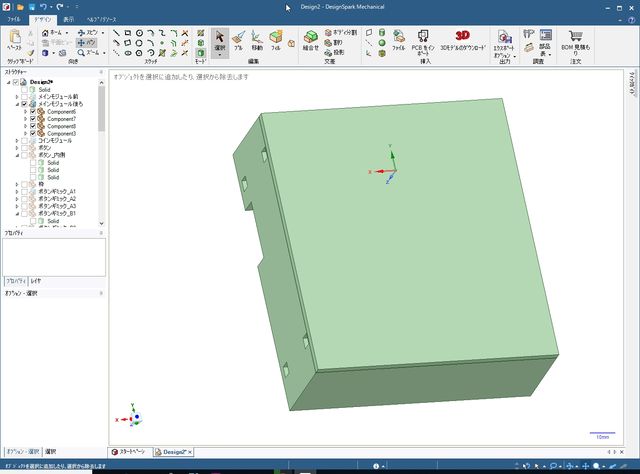Click the Project (投影) tool
This screenshot has width=640, height=474.
coord(335,52)
